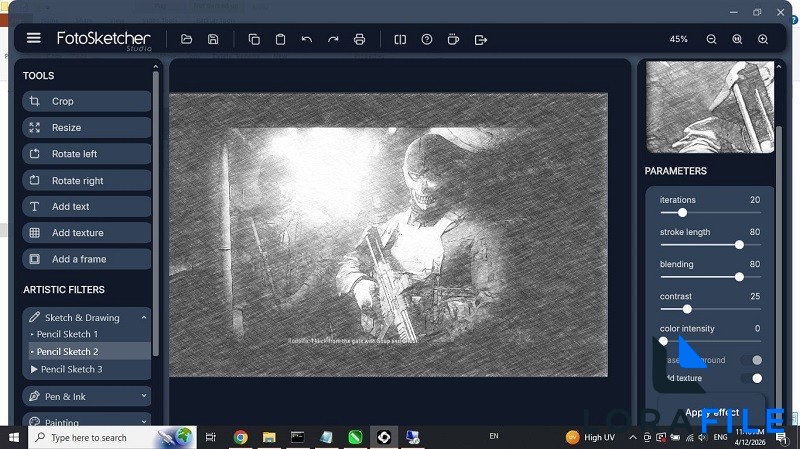Zoom in with the plus magnifier

click(763, 39)
